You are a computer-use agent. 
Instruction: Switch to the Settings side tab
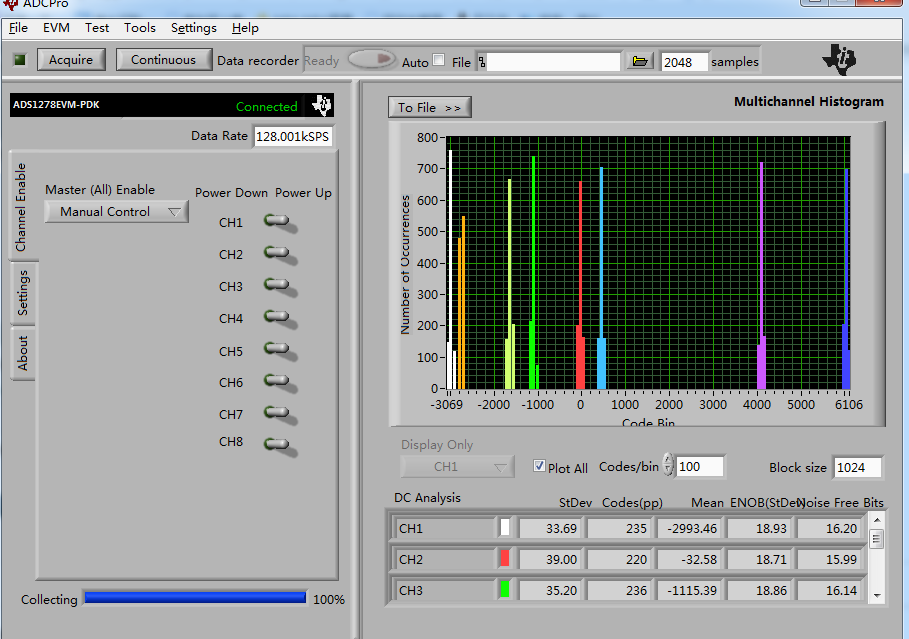pyautogui.click(x=23, y=293)
